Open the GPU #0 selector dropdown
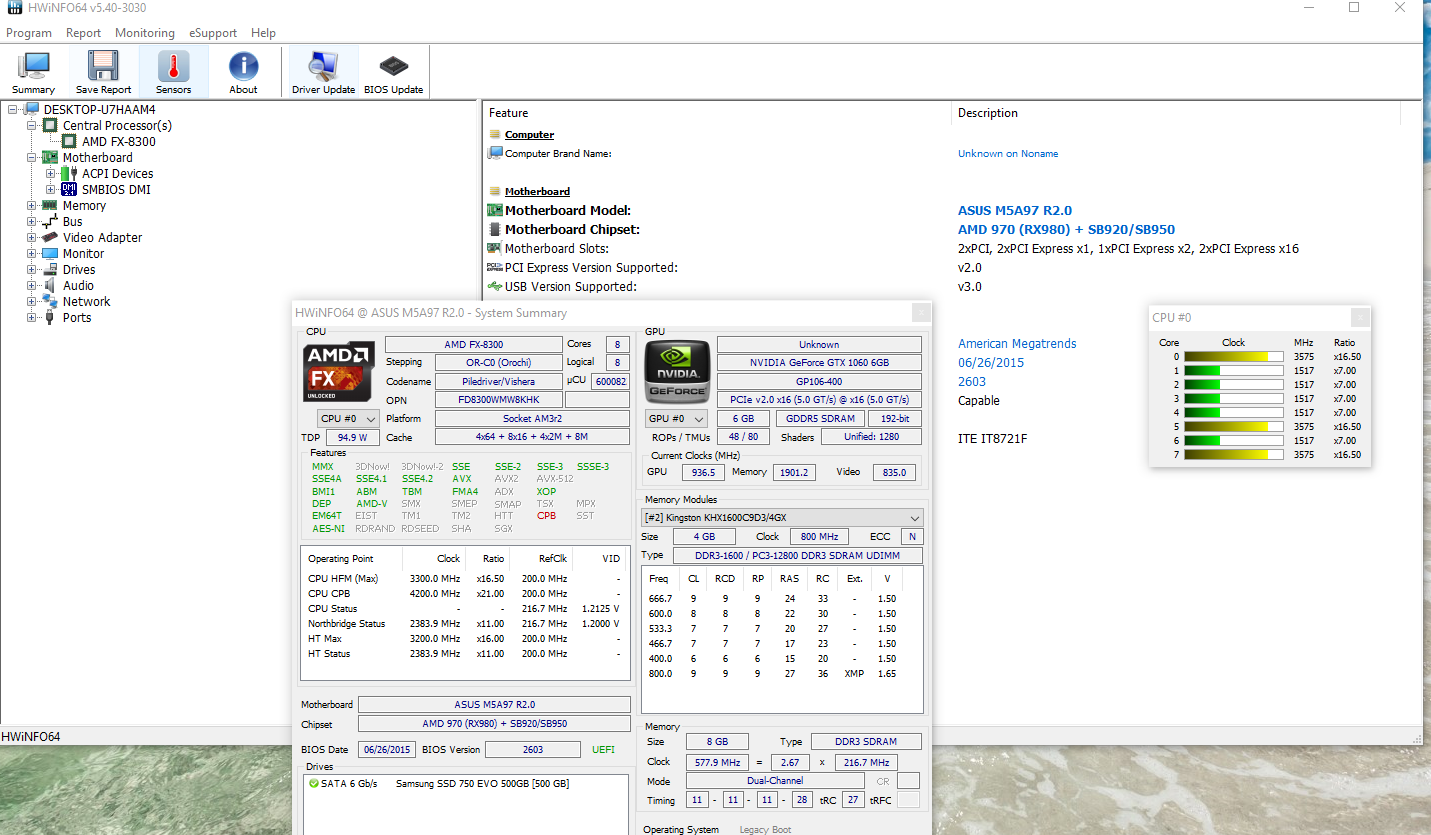Image resolution: width=1431 pixels, height=835 pixels. click(x=675, y=419)
